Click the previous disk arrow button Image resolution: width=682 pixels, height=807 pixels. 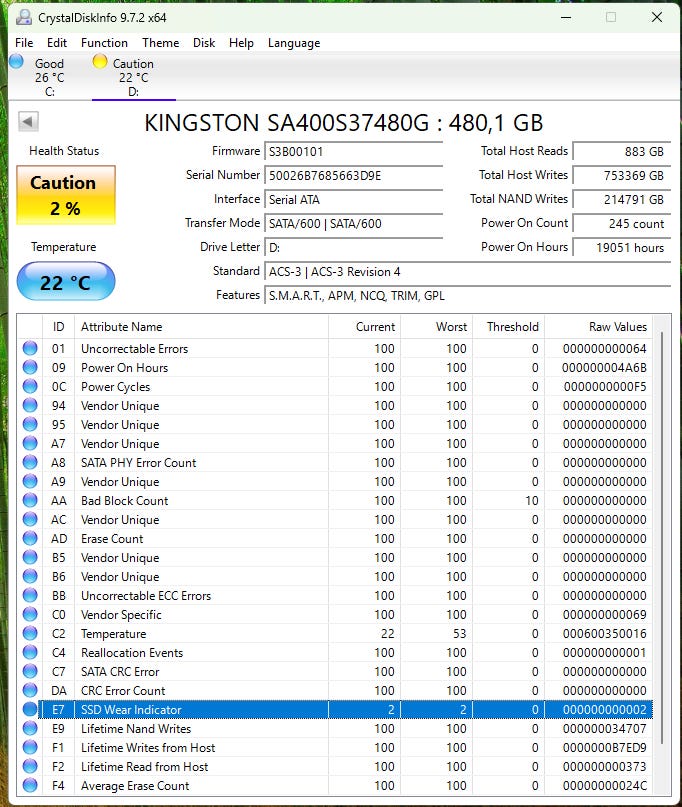tap(28, 122)
